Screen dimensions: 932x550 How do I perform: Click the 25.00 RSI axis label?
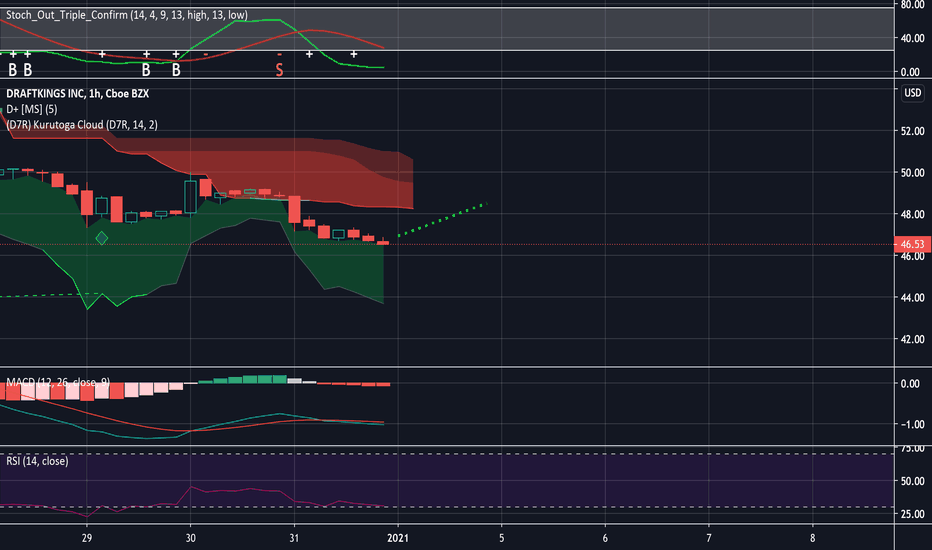click(x=912, y=514)
